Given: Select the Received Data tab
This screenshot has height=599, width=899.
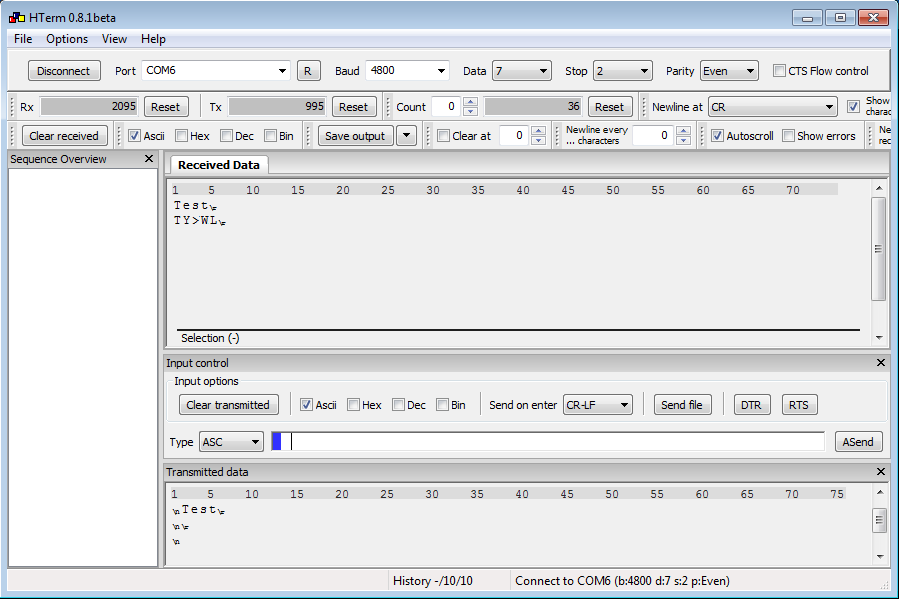Looking at the screenshot, I should click(x=218, y=165).
